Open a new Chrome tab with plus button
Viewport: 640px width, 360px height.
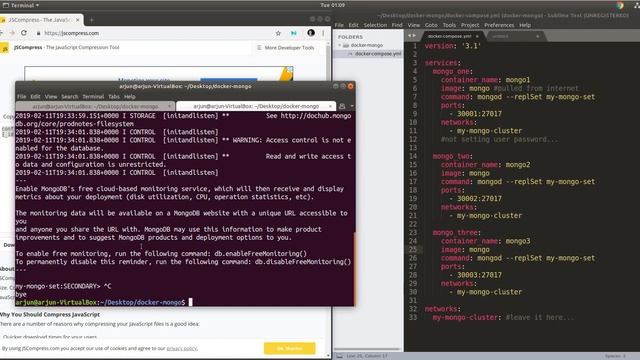coord(91,20)
